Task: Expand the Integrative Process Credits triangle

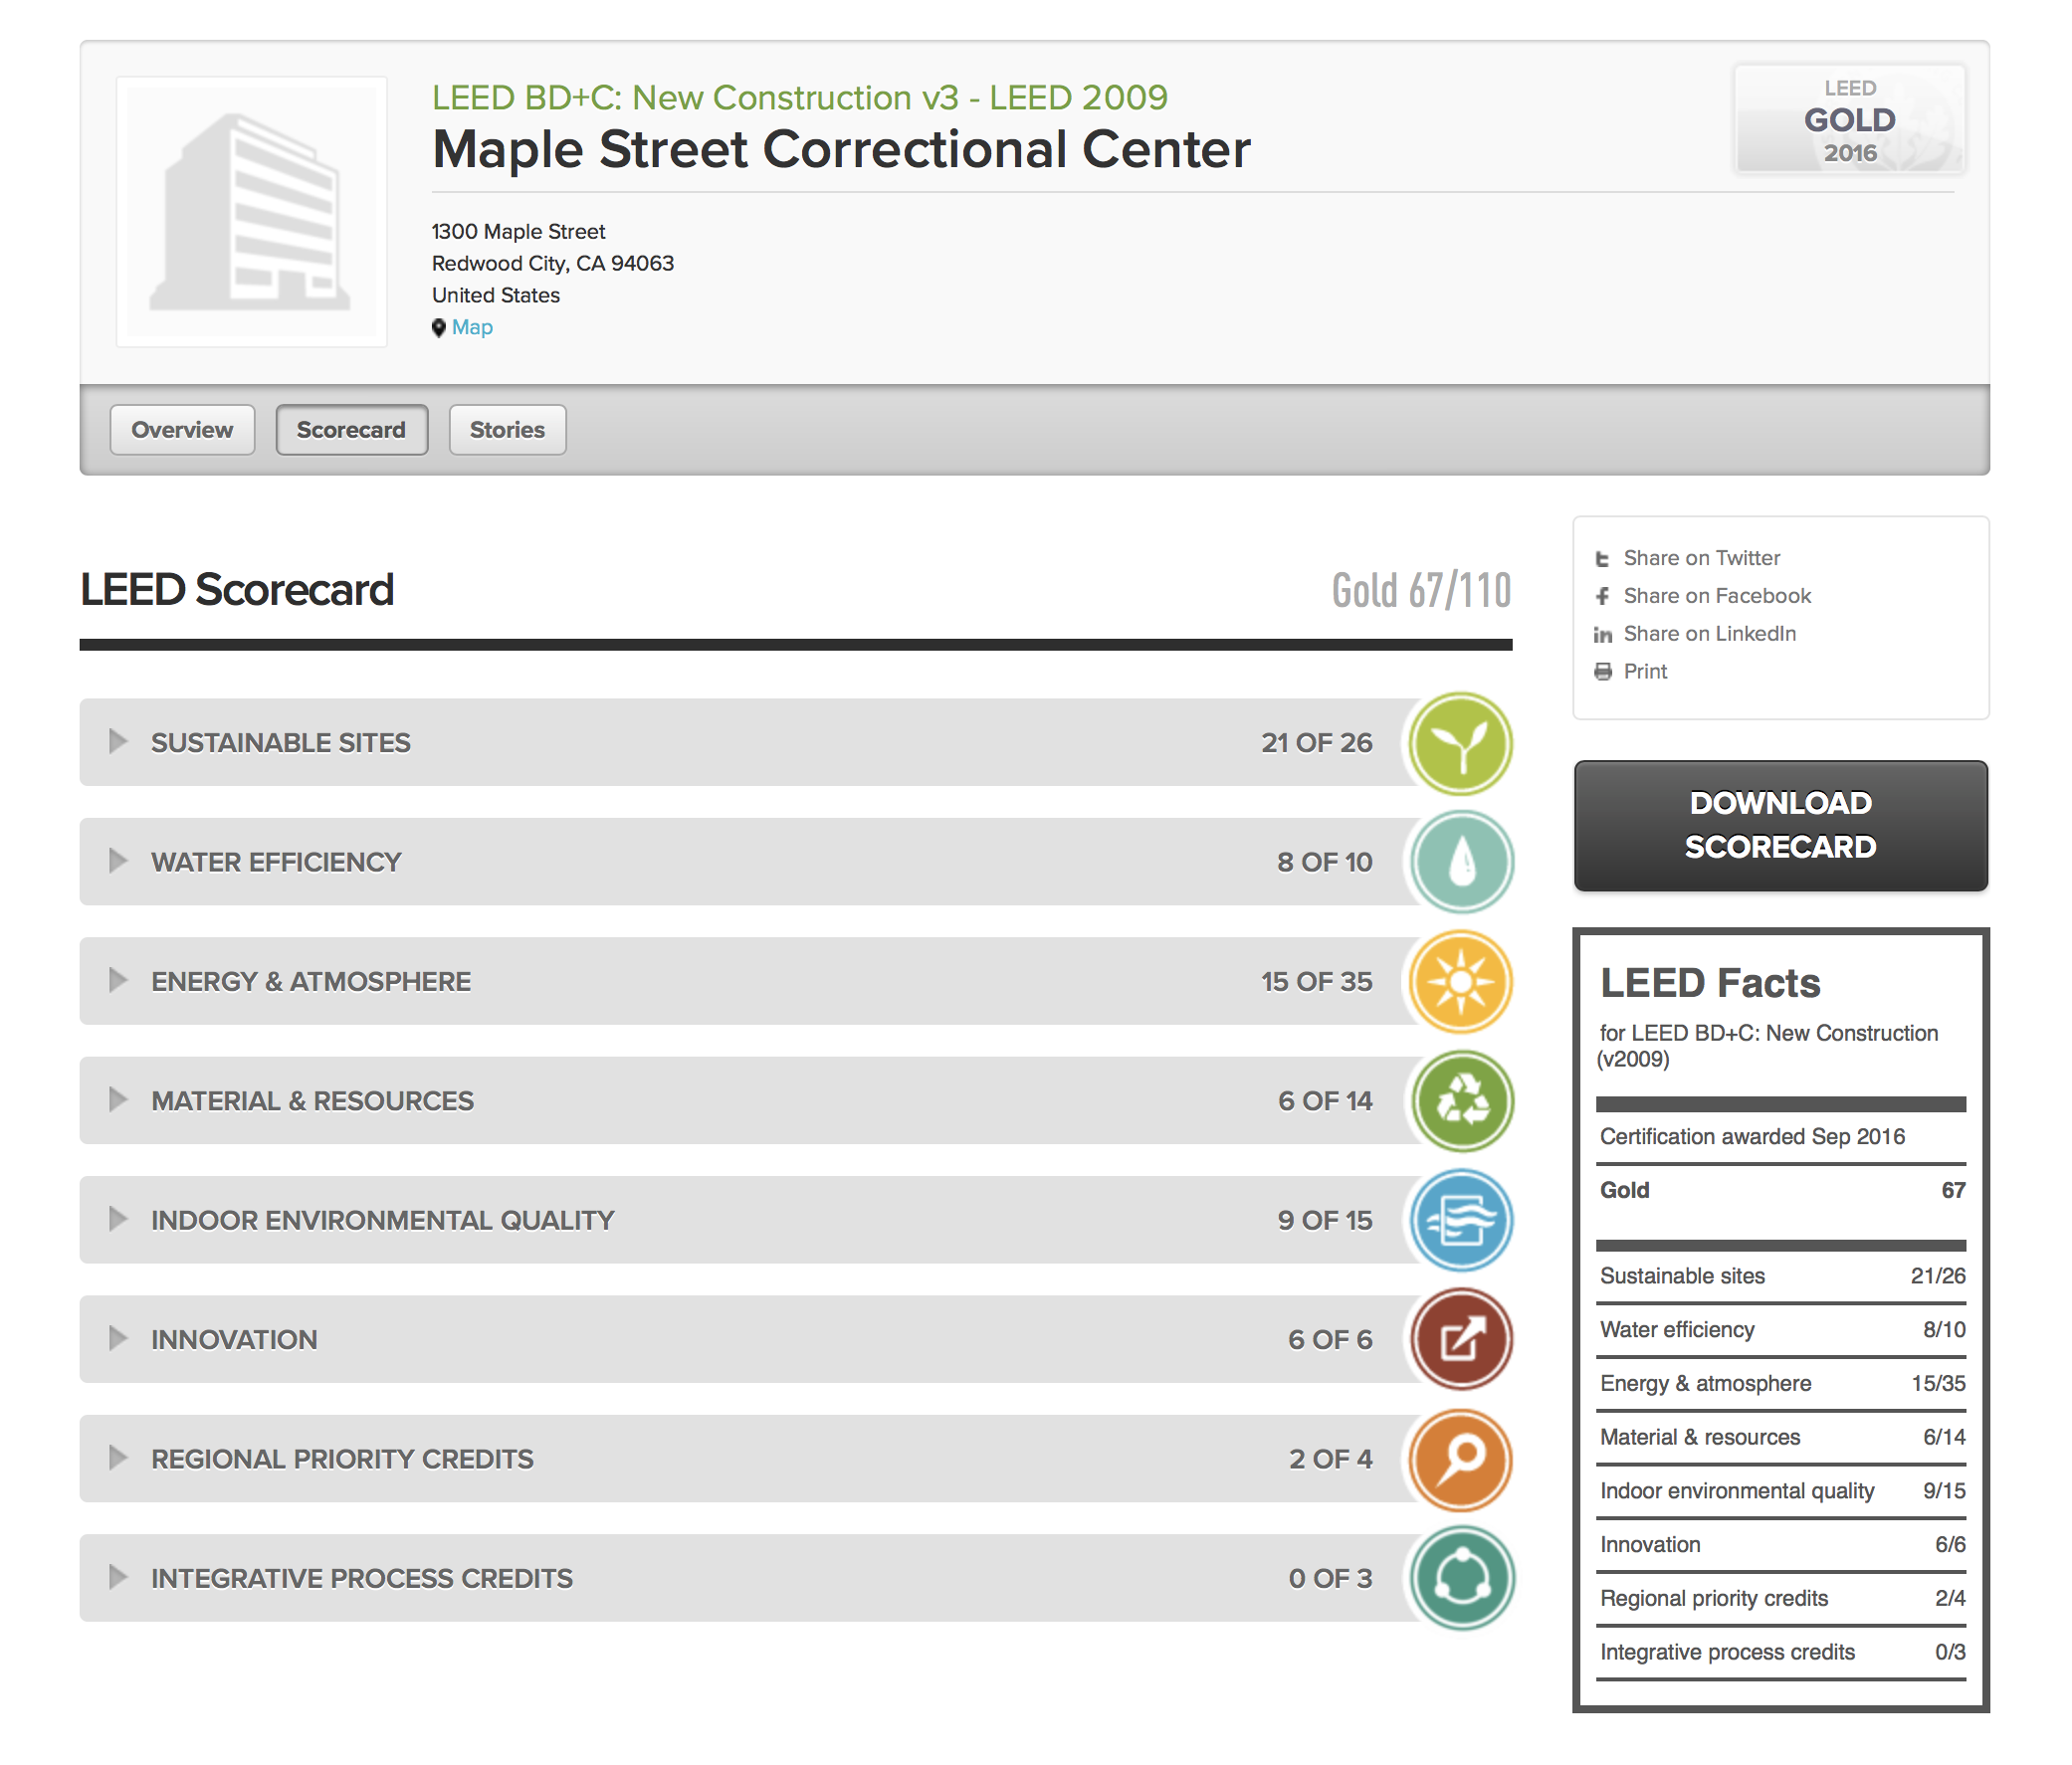Action: pyautogui.click(x=118, y=1577)
